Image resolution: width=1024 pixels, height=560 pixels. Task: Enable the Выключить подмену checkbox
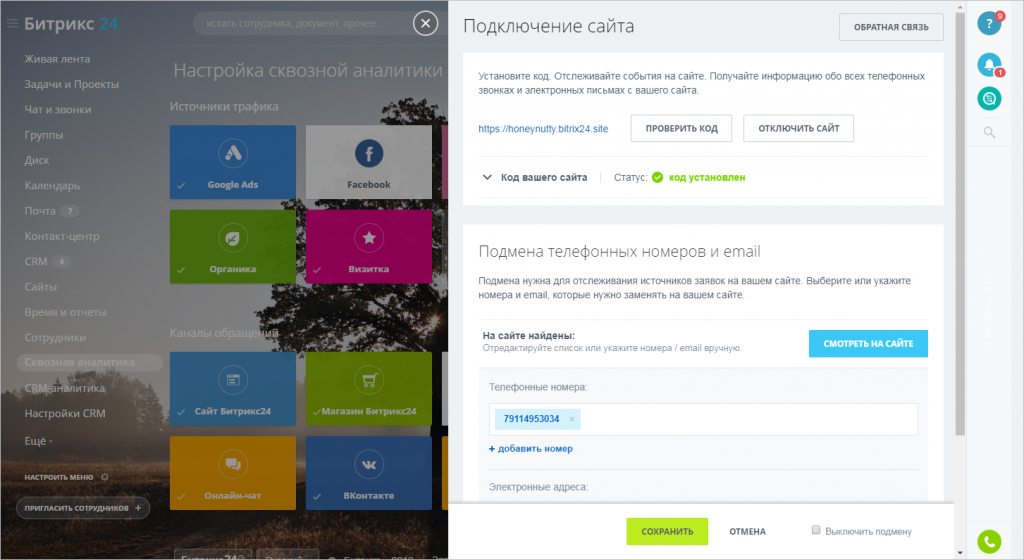point(817,530)
